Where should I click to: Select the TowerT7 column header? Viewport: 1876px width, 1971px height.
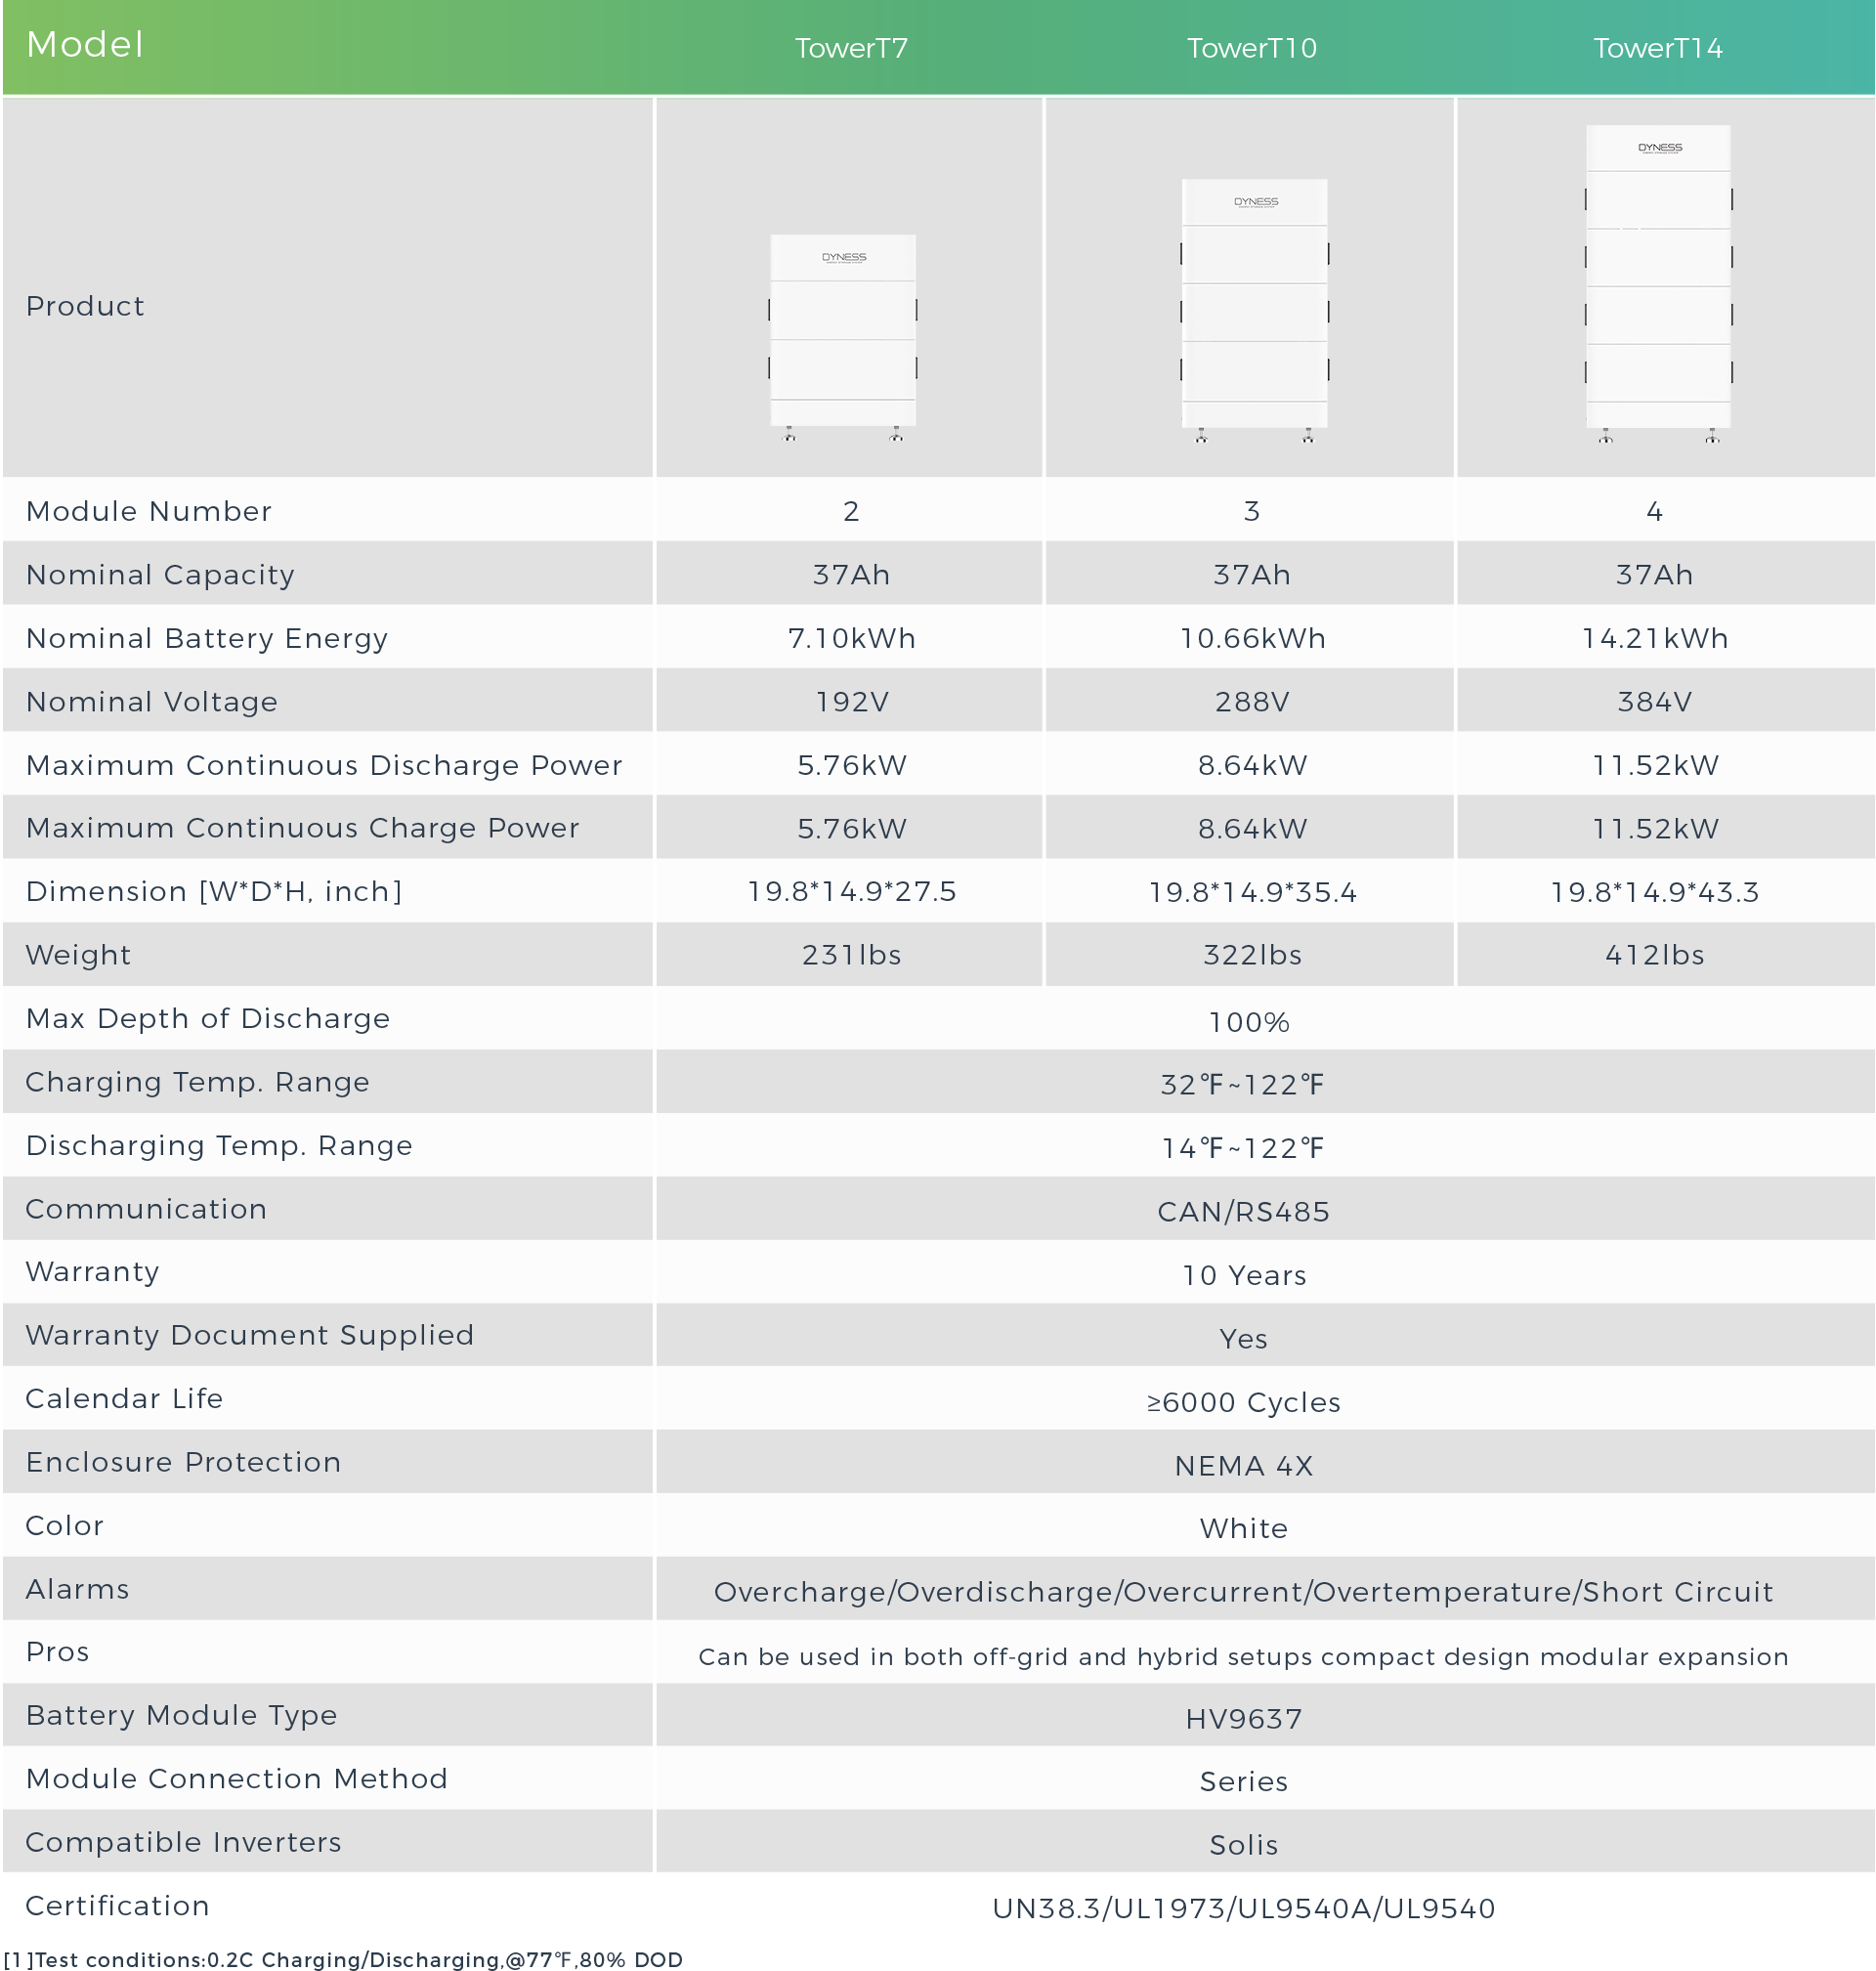coord(851,48)
